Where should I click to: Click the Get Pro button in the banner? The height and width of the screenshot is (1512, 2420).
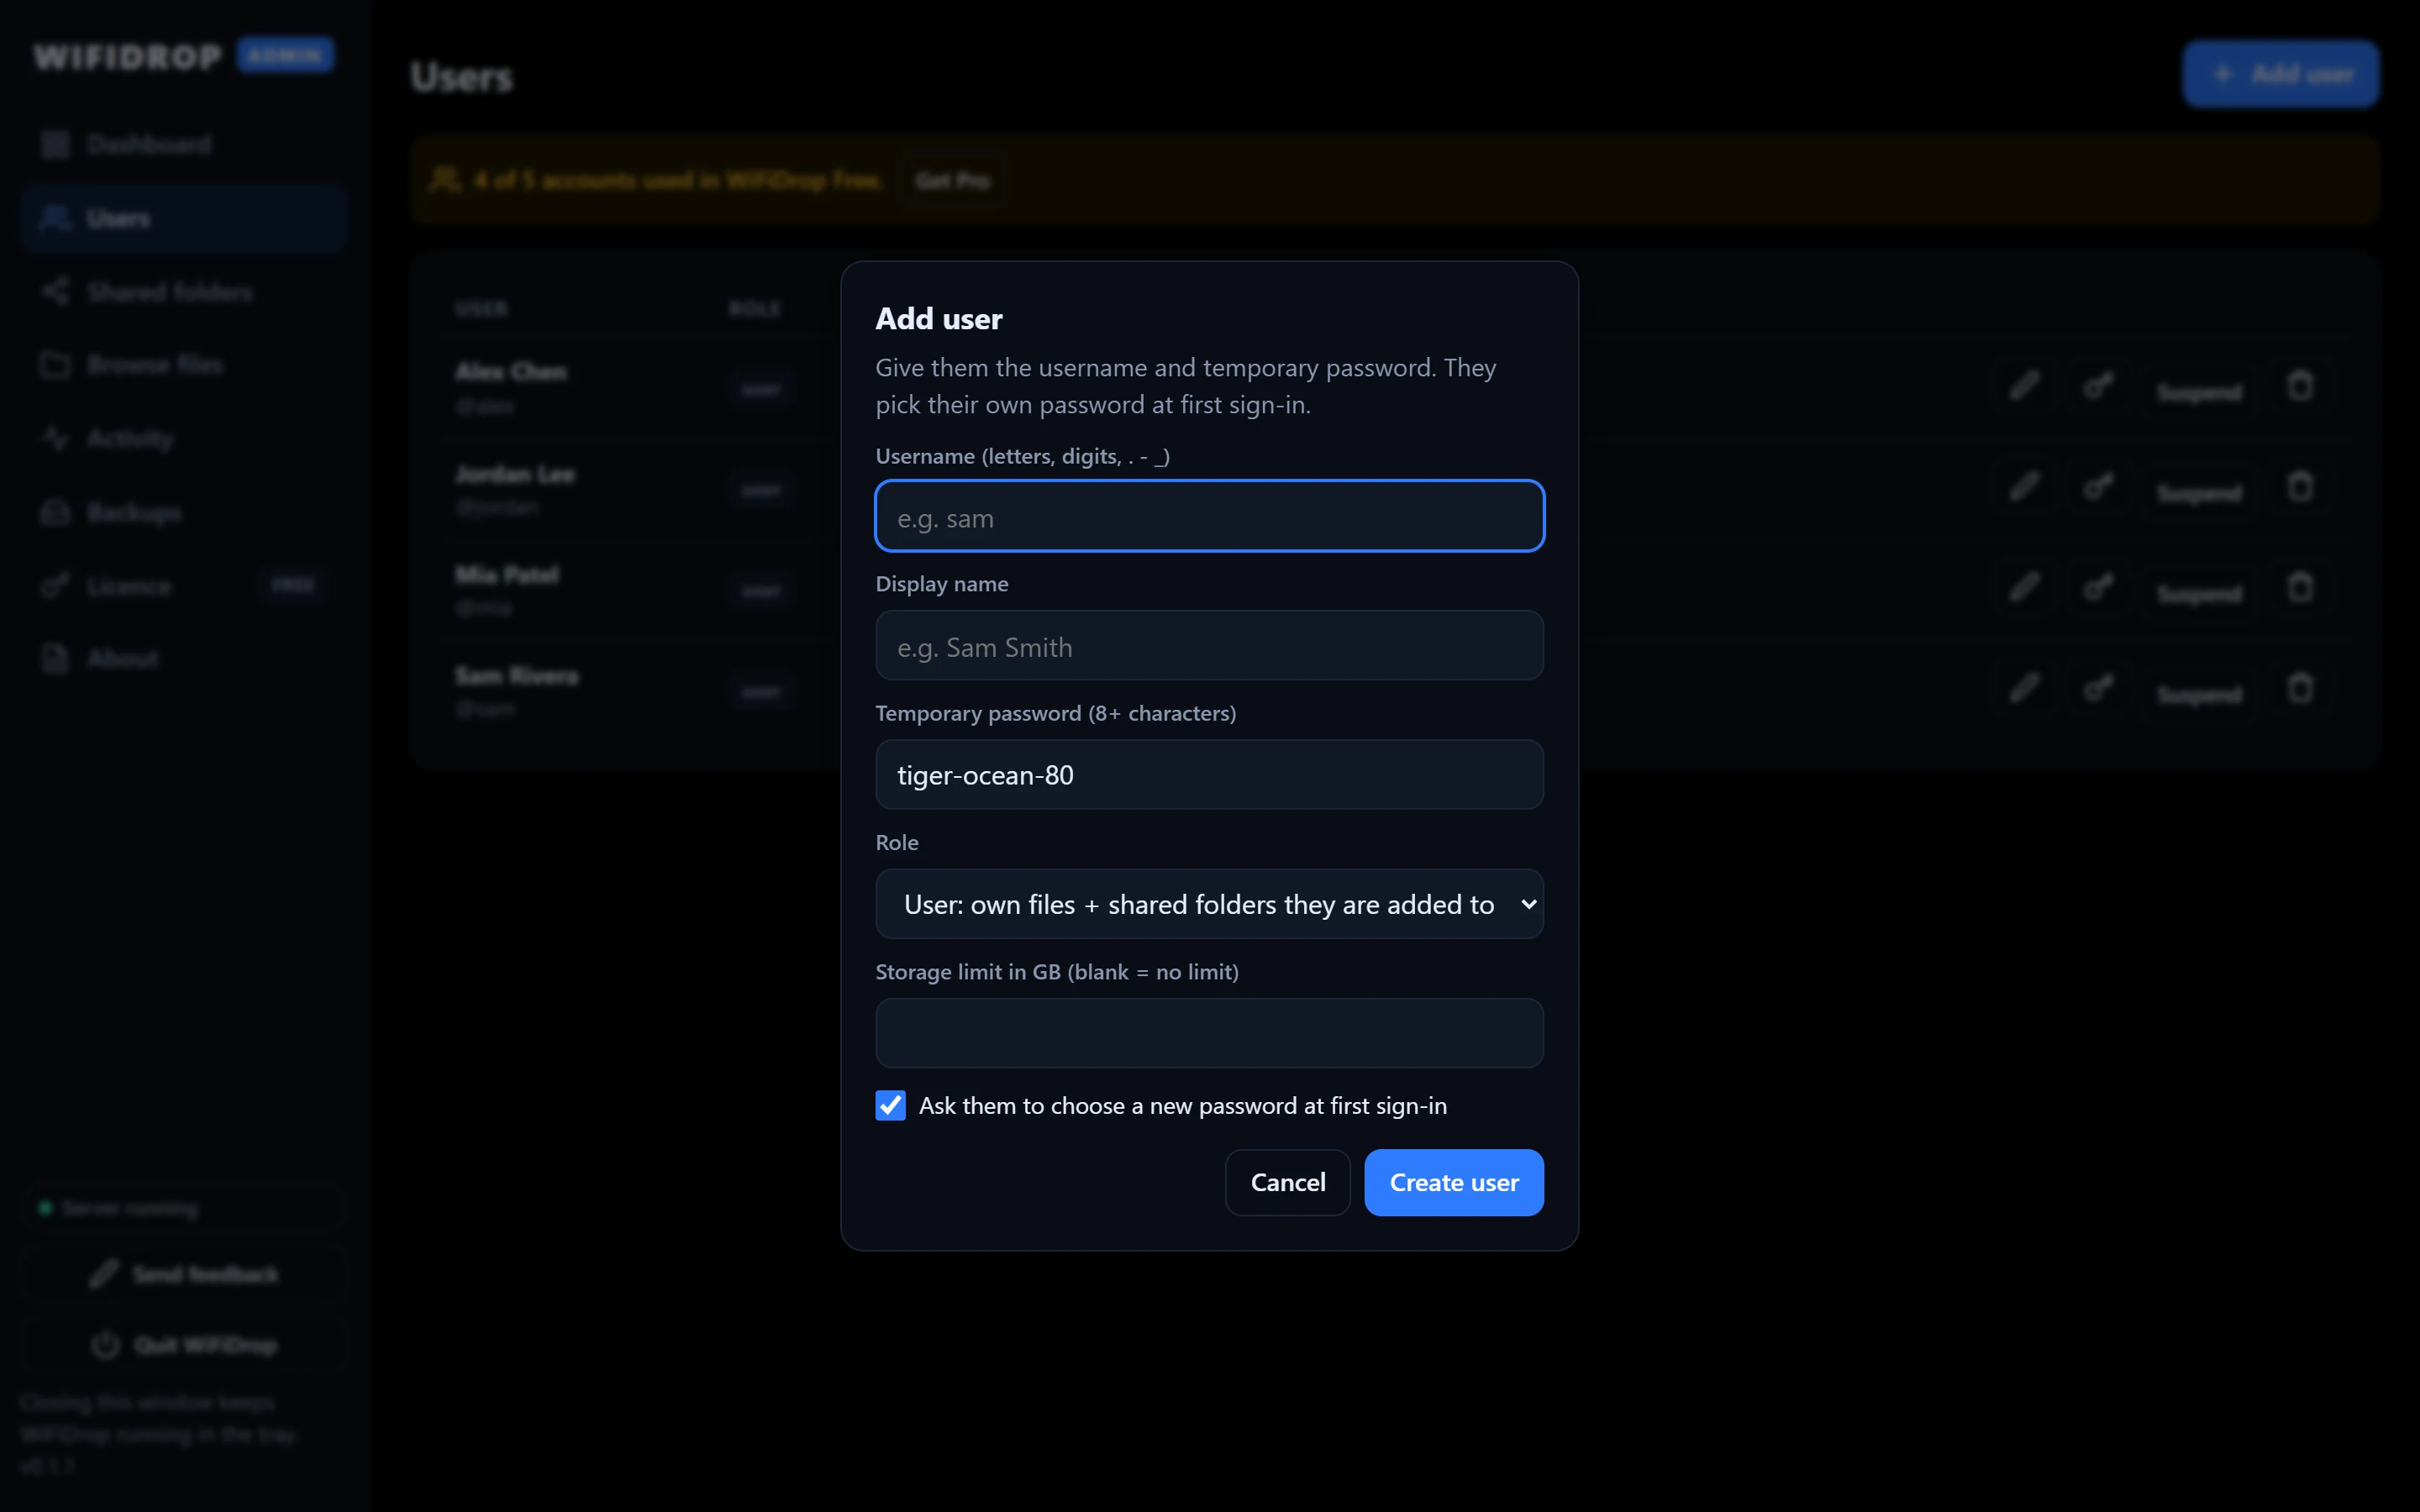pyautogui.click(x=952, y=181)
